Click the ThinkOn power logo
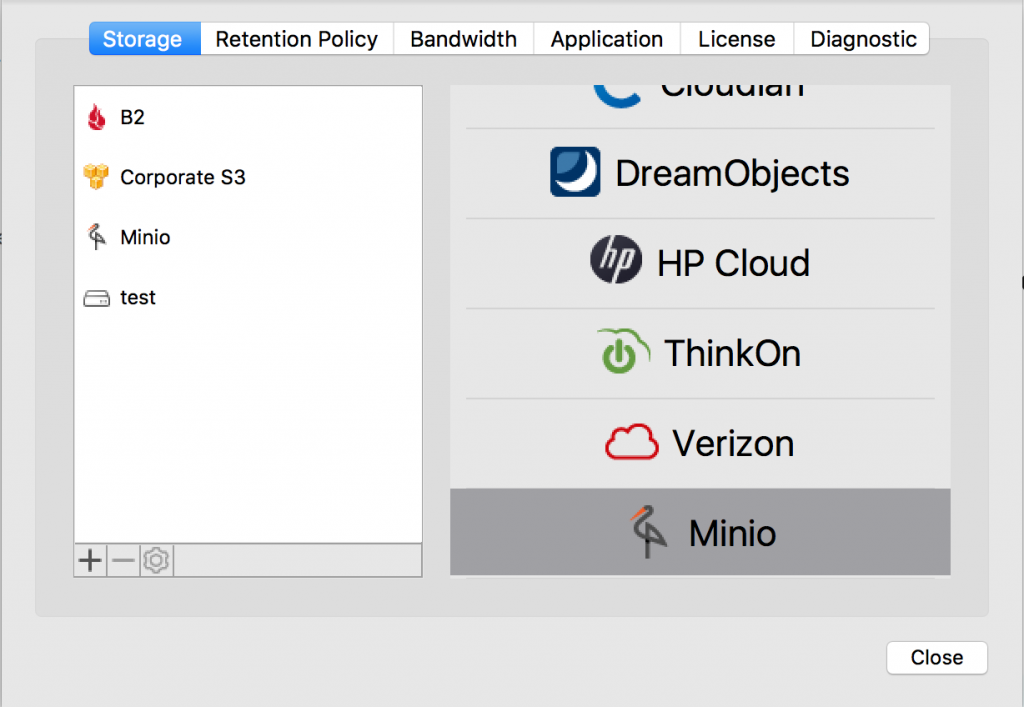The image size is (1024, 707). tap(623, 351)
